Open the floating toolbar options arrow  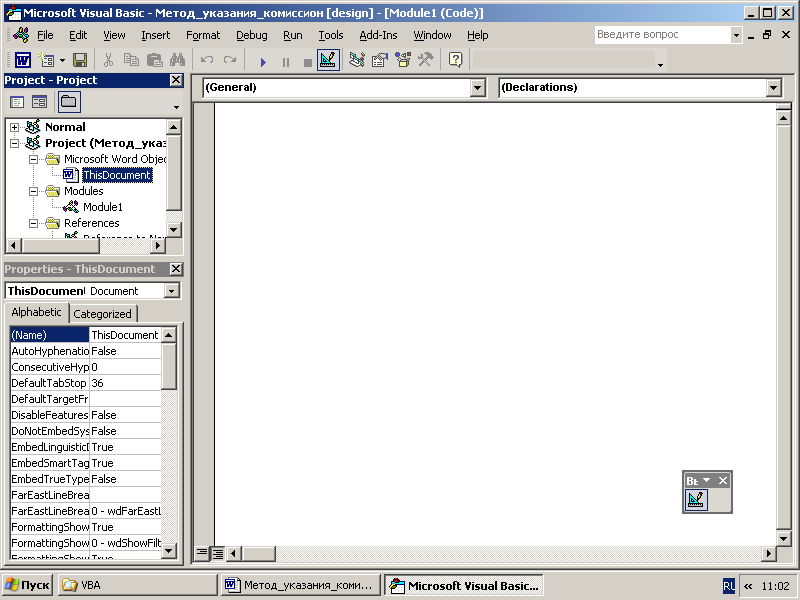tap(707, 481)
